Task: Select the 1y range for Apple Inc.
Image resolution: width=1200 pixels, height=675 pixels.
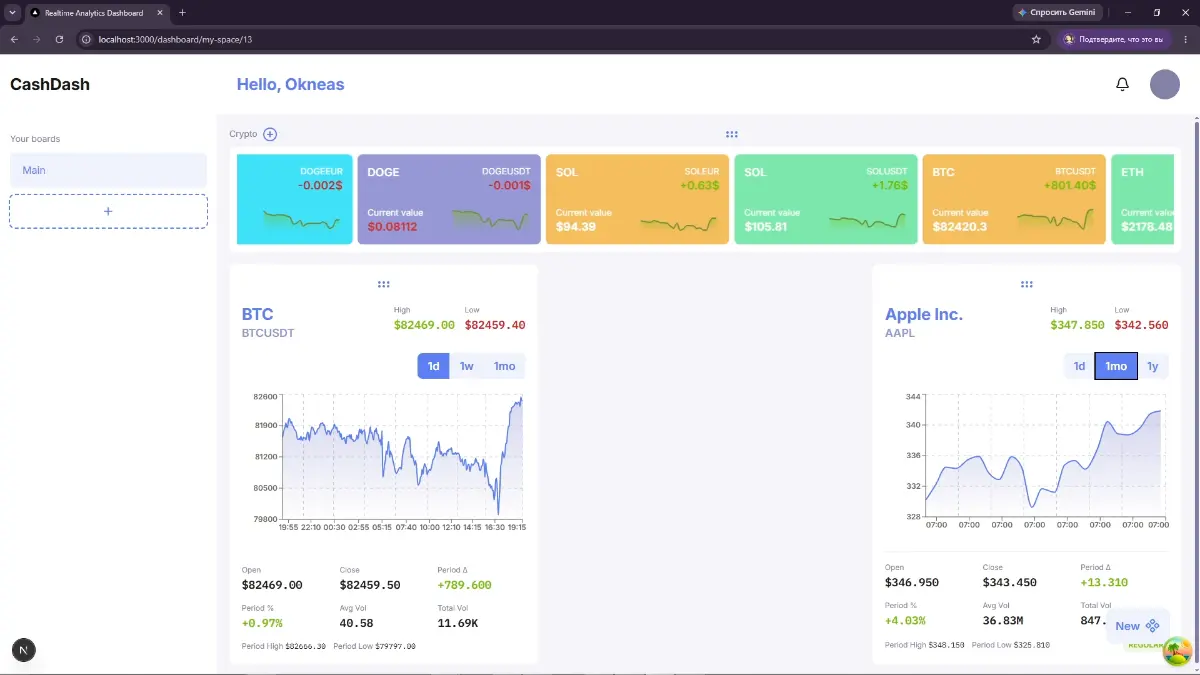Action: [1153, 366]
